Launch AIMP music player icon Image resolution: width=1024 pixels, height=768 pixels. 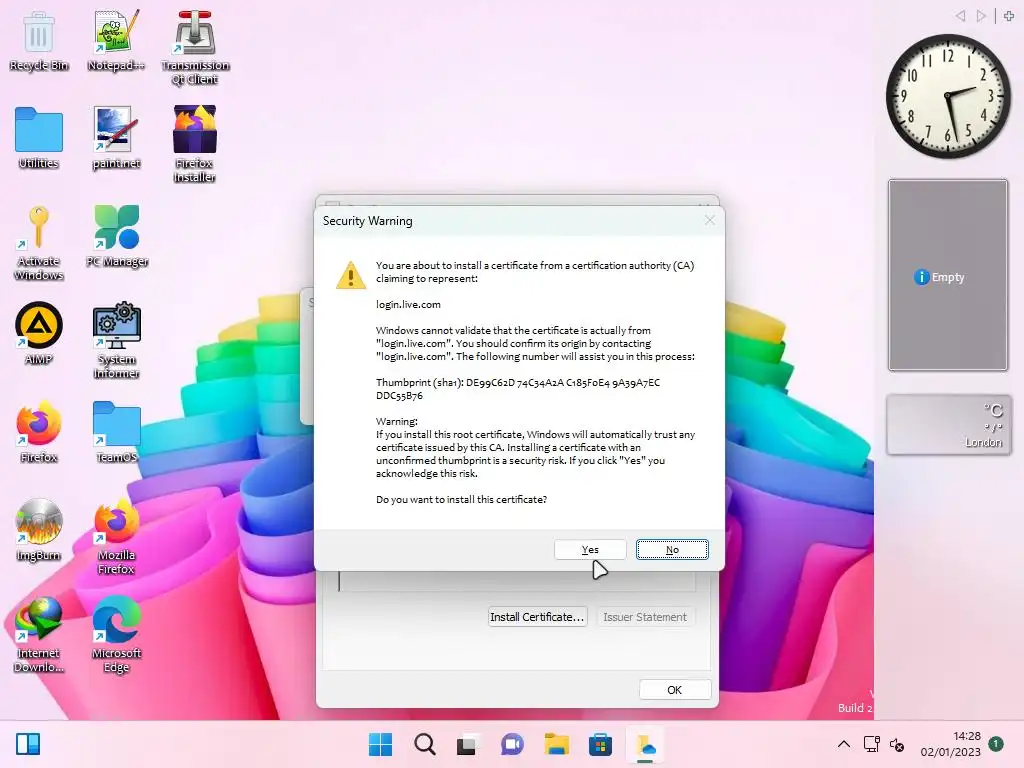[x=39, y=333]
